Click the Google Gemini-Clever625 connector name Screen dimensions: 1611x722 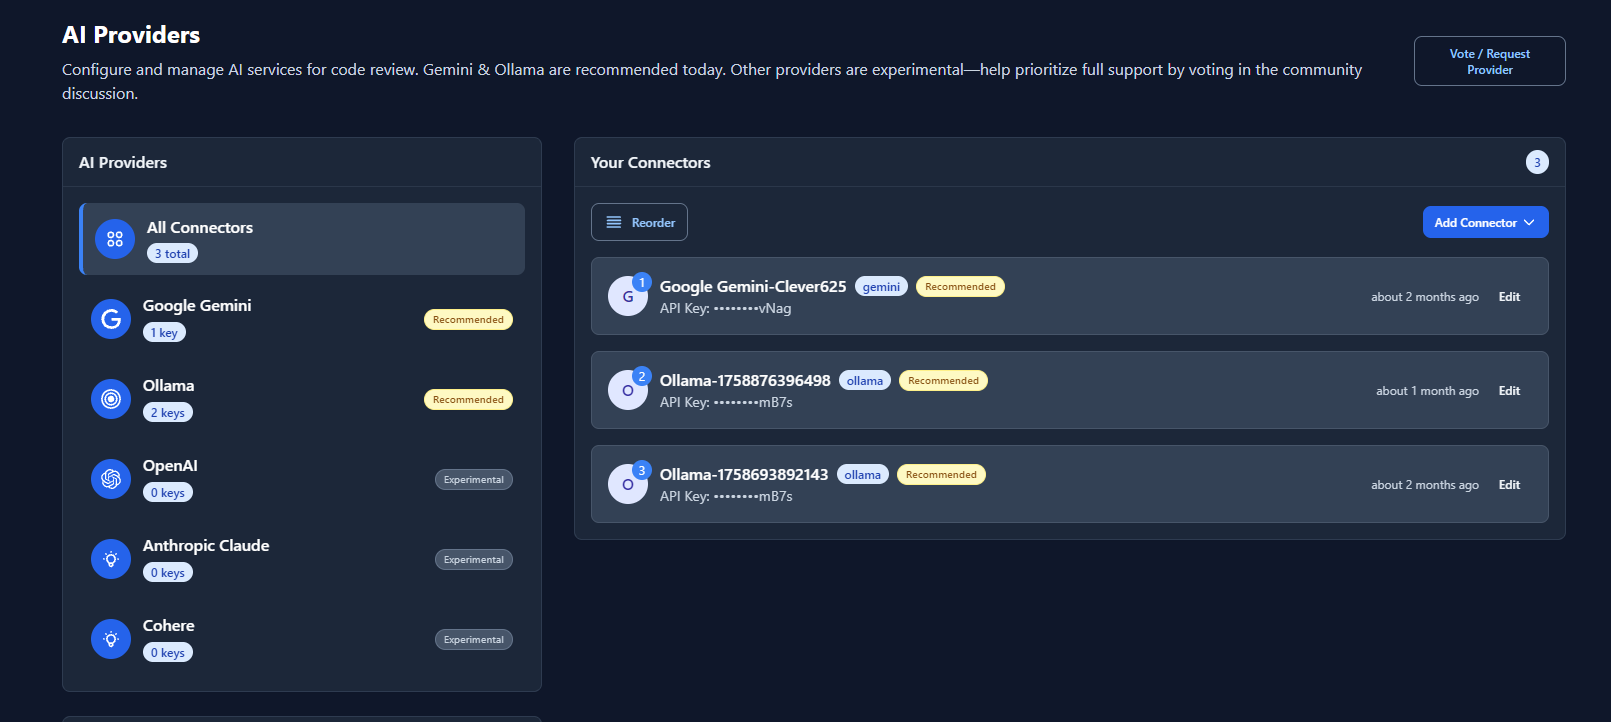pyautogui.click(x=753, y=286)
